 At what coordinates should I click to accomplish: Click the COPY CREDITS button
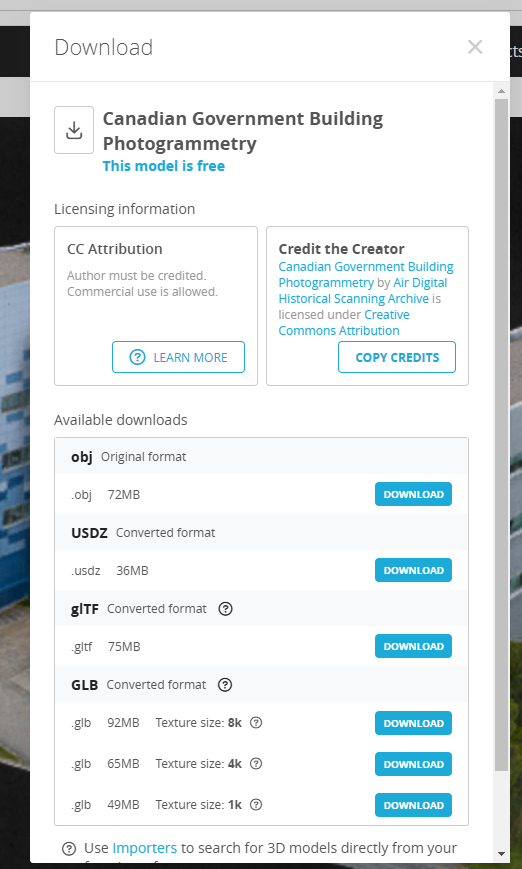397,357
